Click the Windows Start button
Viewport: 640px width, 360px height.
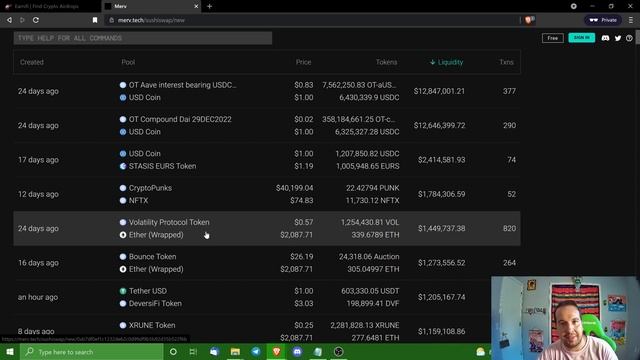(10, 352)
